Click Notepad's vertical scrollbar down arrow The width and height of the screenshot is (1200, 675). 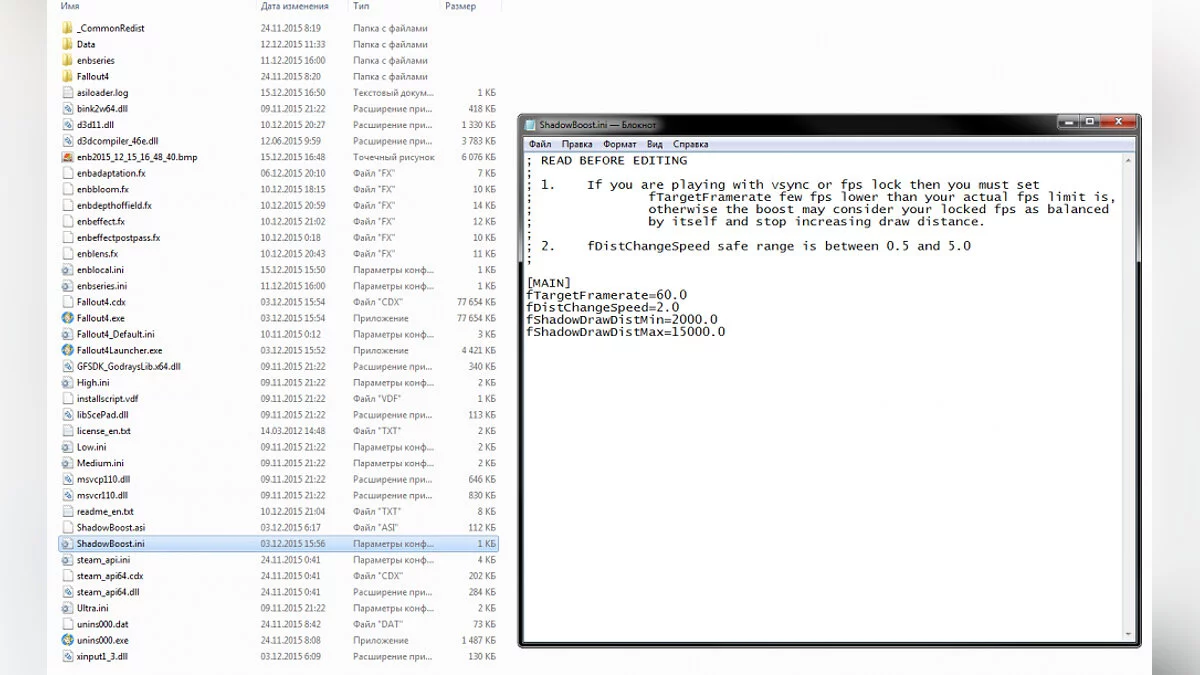pos(1128,633)
